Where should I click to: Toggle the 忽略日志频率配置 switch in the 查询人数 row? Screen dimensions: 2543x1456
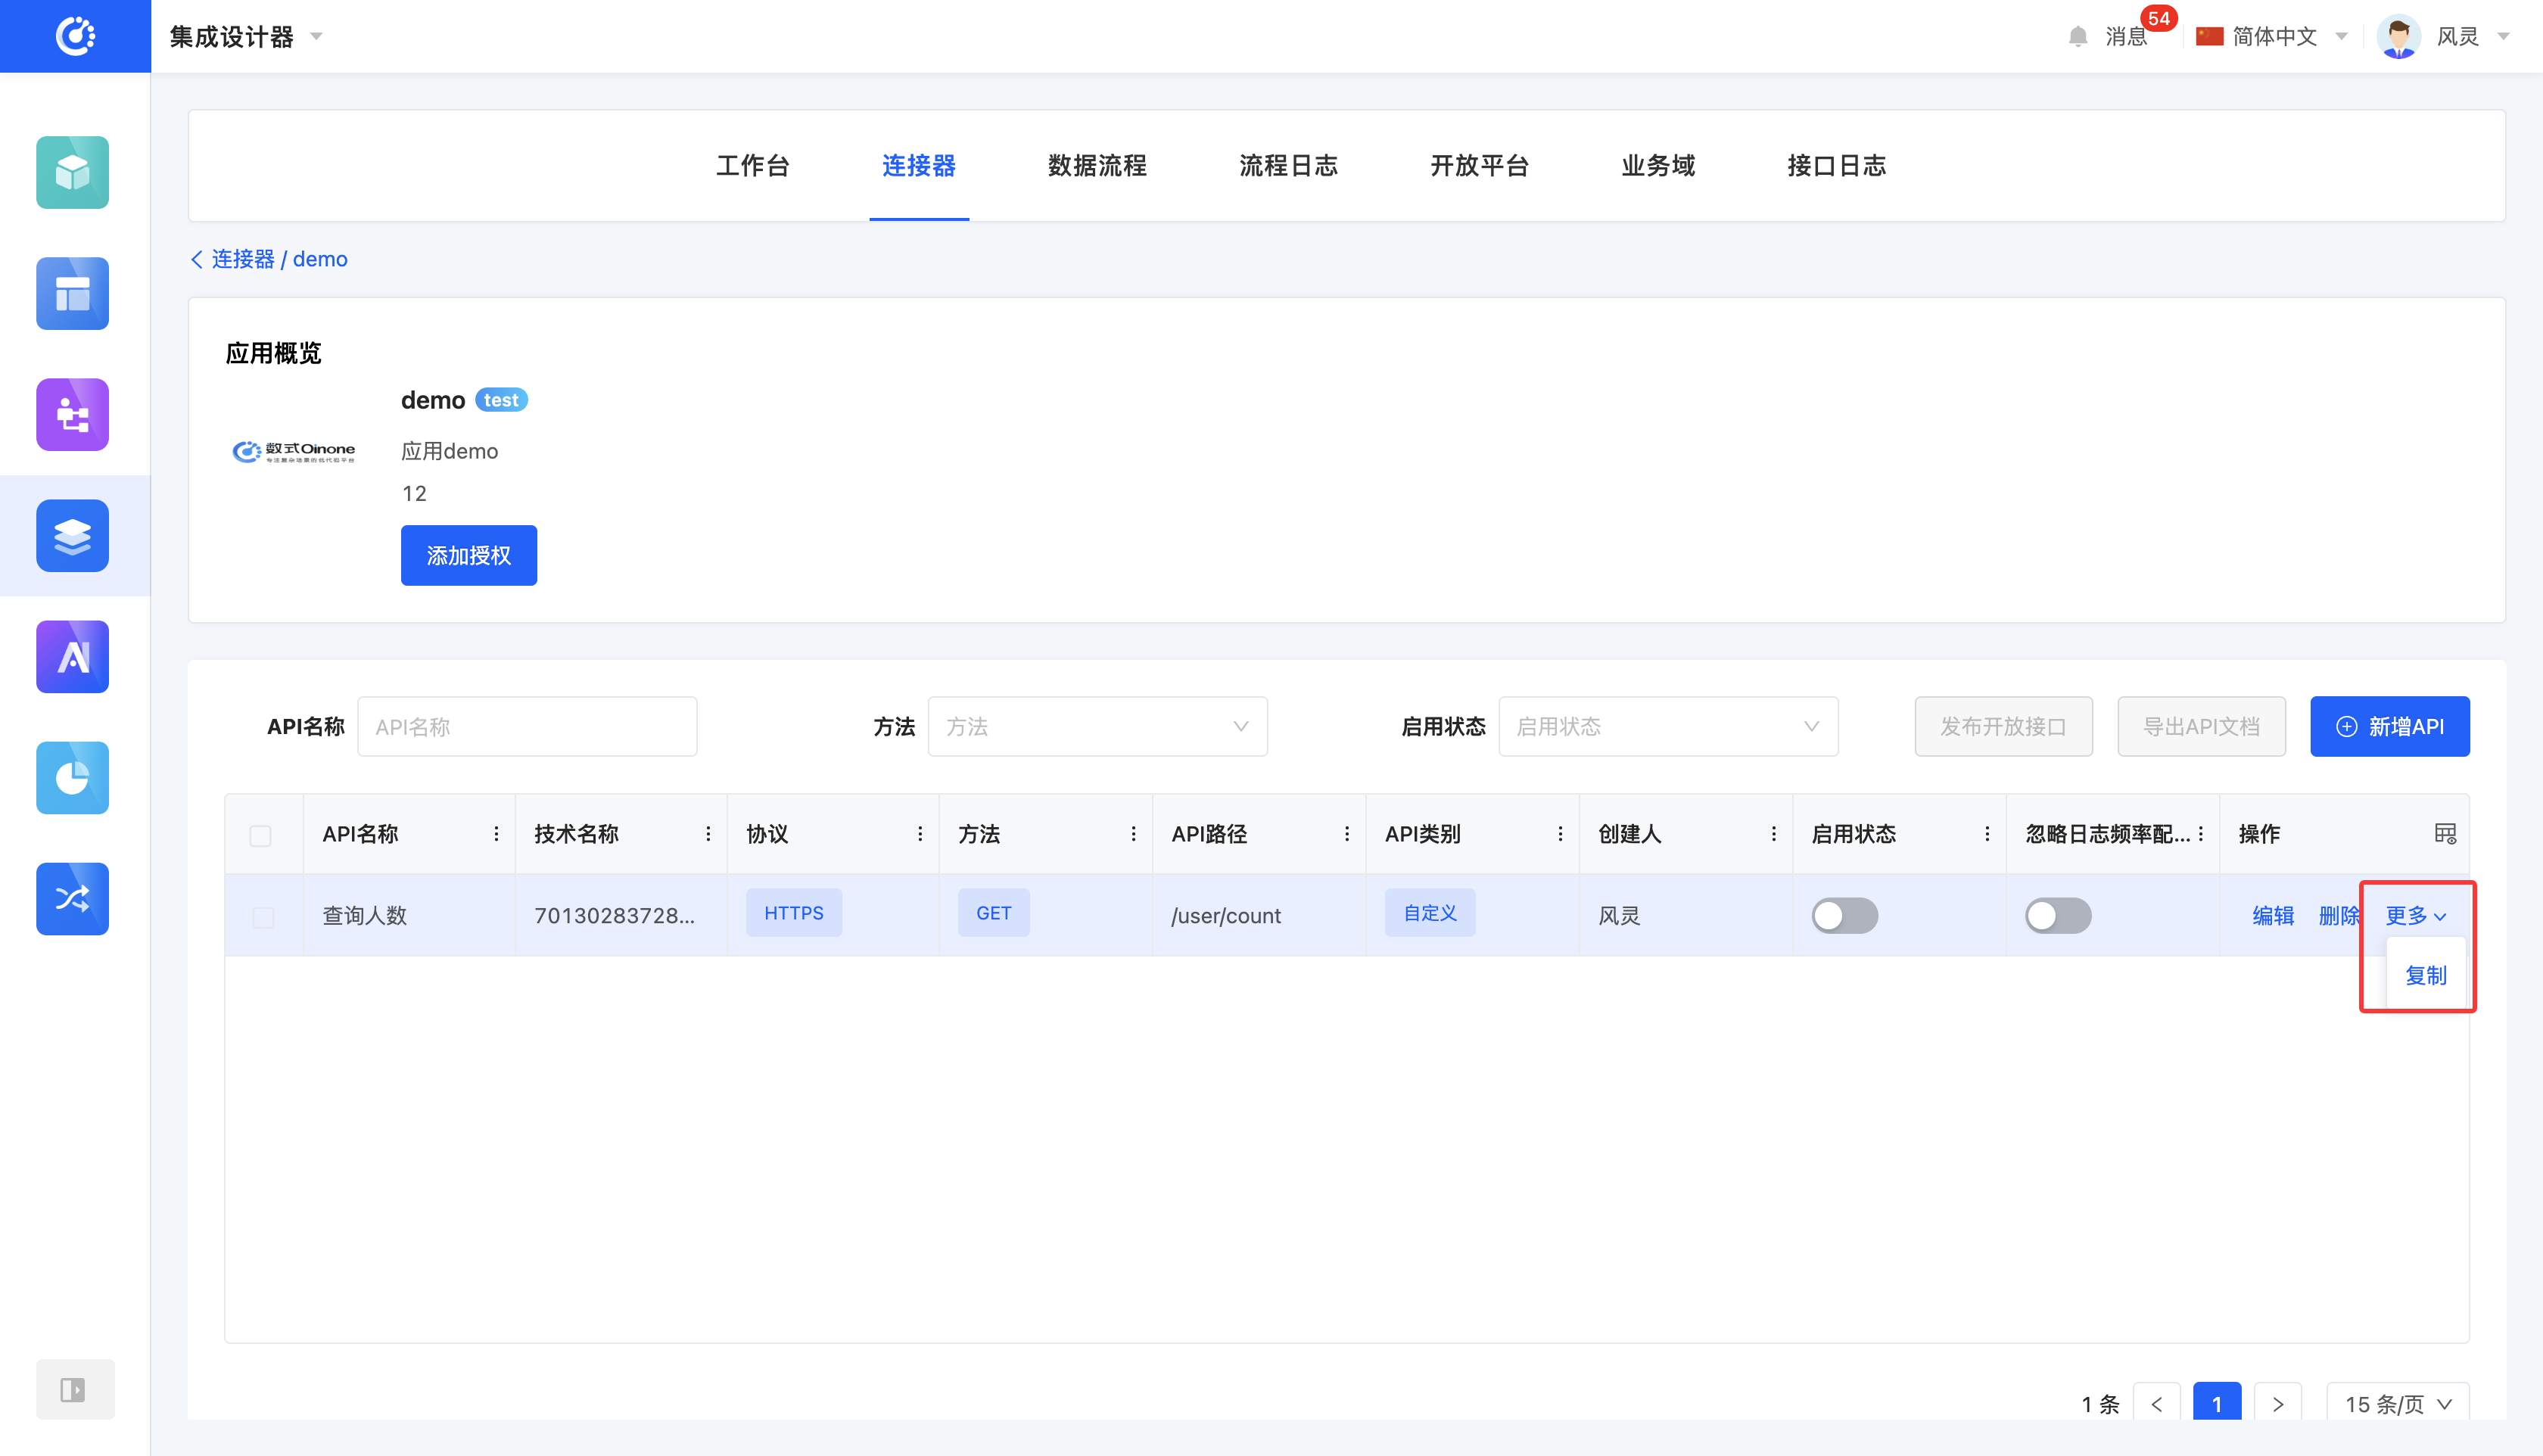pos(2057,915)
